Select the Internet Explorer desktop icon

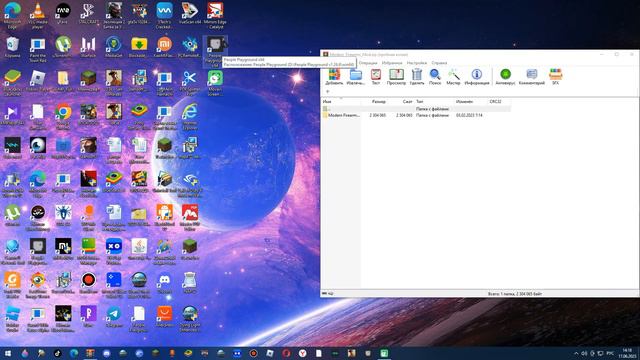(190, 116)
